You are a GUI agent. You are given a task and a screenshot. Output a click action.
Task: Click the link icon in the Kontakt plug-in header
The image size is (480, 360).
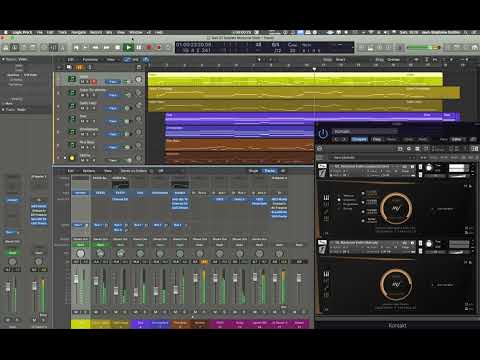(x=474, y=139)
